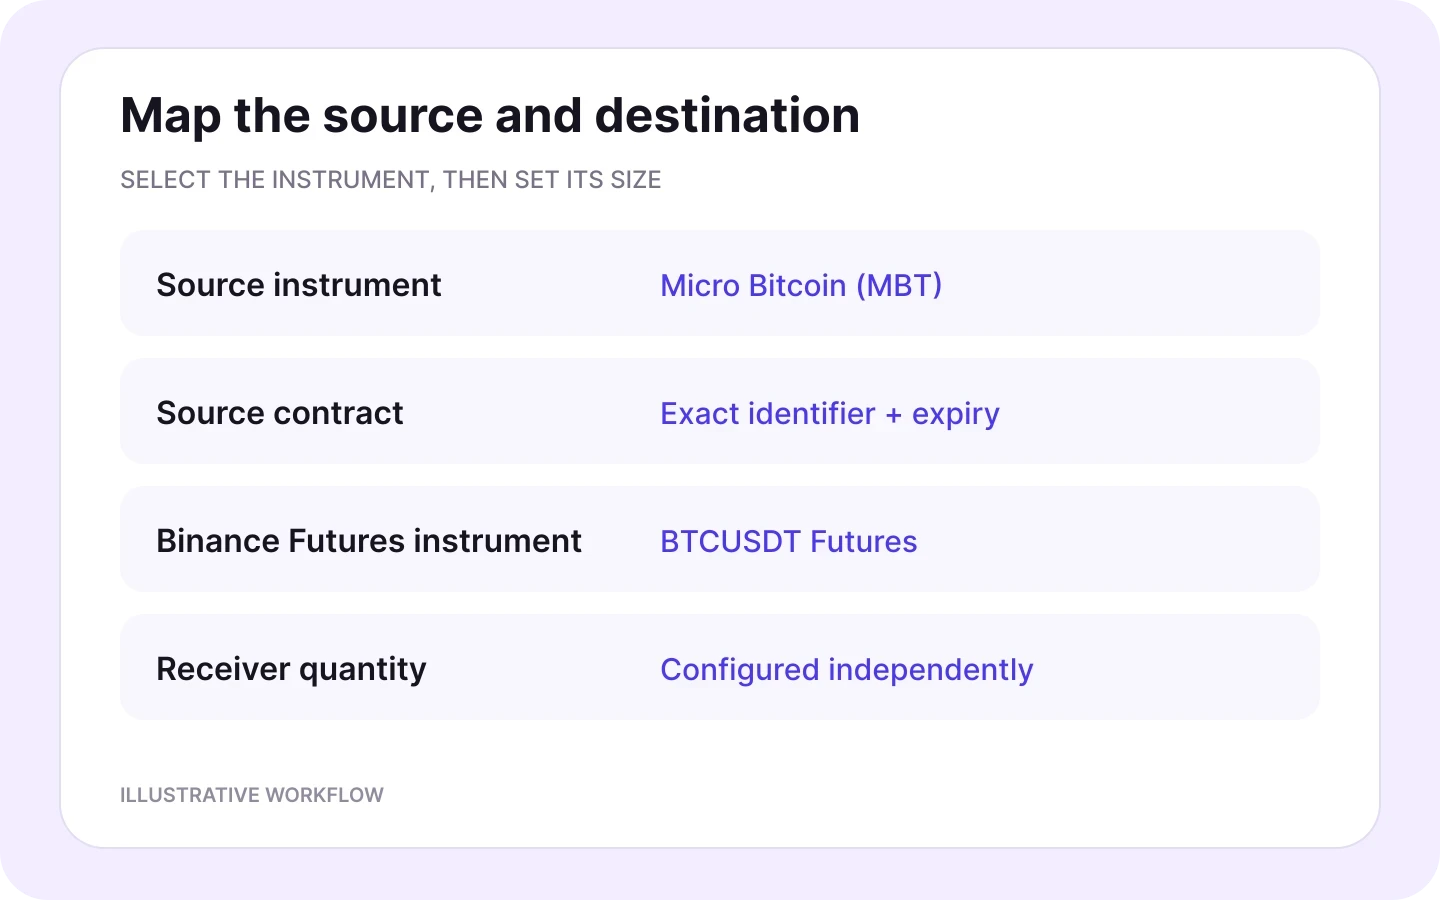The height and width of the screenshot is (900, 1440).
Task: Click "SET ITS SIZE" in the subtitle
Action: (588, 180)
